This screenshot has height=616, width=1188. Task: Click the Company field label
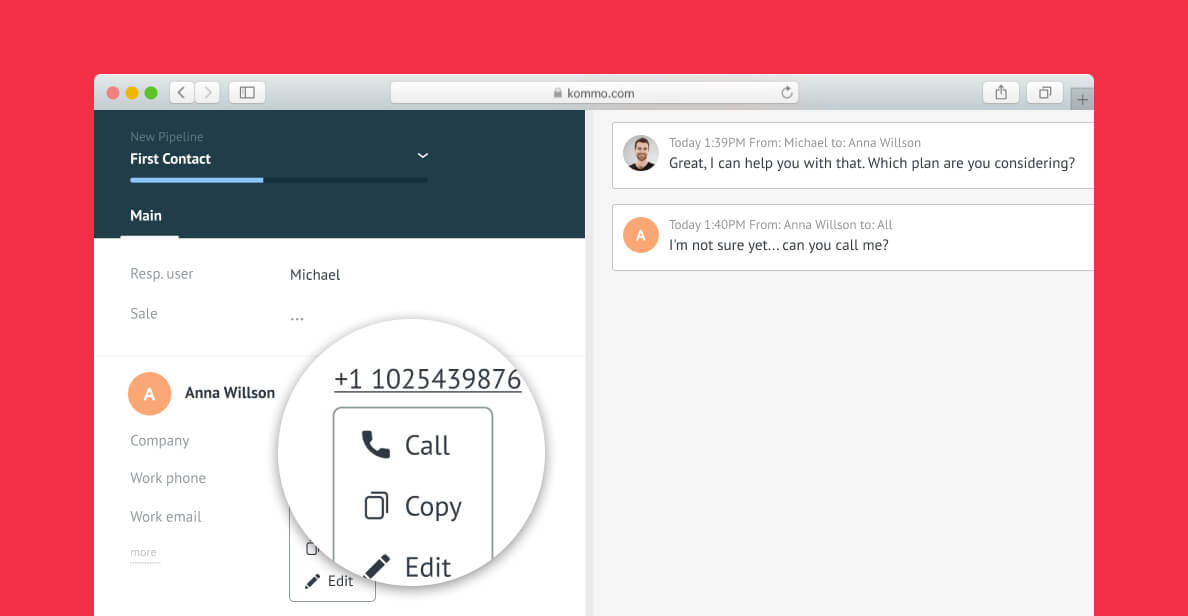pyautogui.click(x=160, y=441)
